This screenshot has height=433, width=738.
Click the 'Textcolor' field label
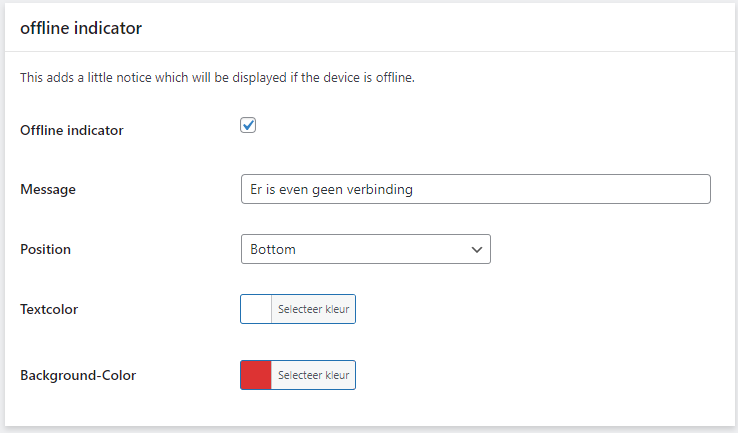49,309
